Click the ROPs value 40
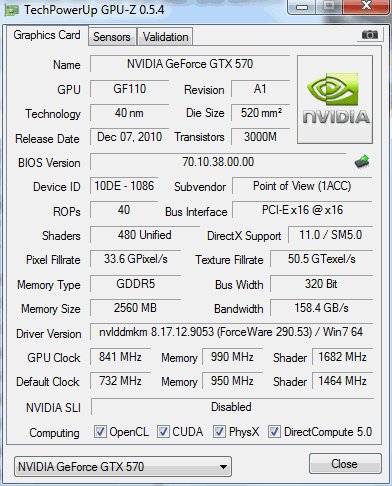 point(124,210)
